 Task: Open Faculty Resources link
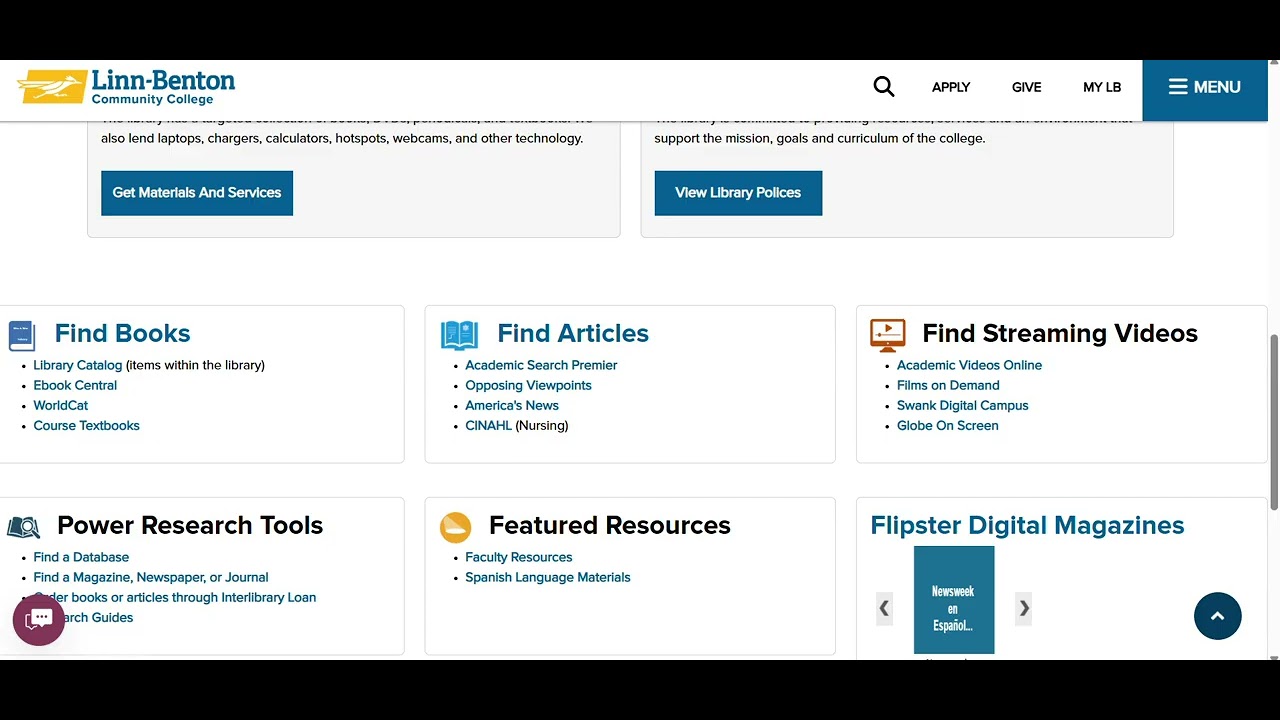[x=519, y=557]
